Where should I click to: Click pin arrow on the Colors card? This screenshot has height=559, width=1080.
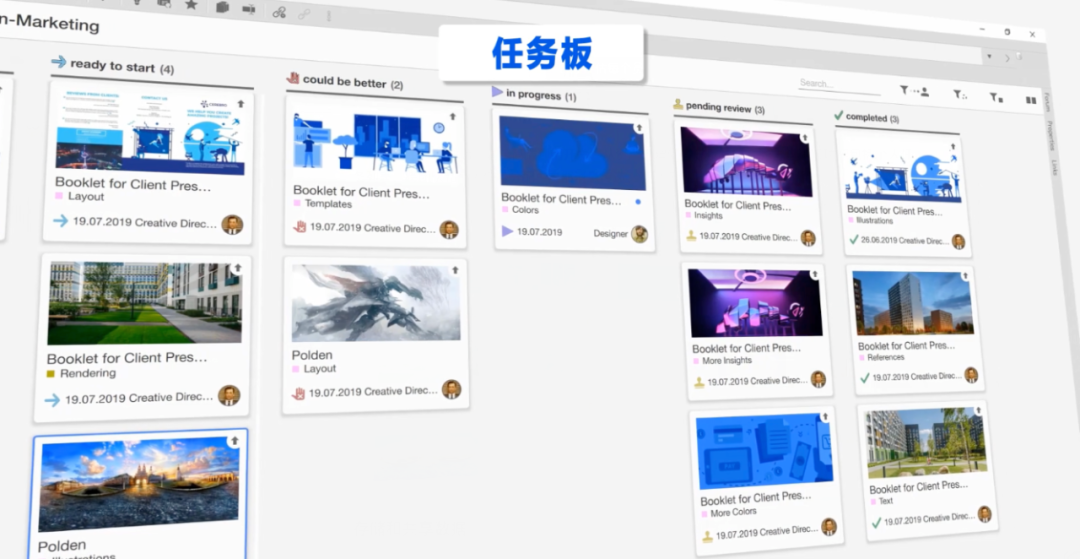click(638, 128)
